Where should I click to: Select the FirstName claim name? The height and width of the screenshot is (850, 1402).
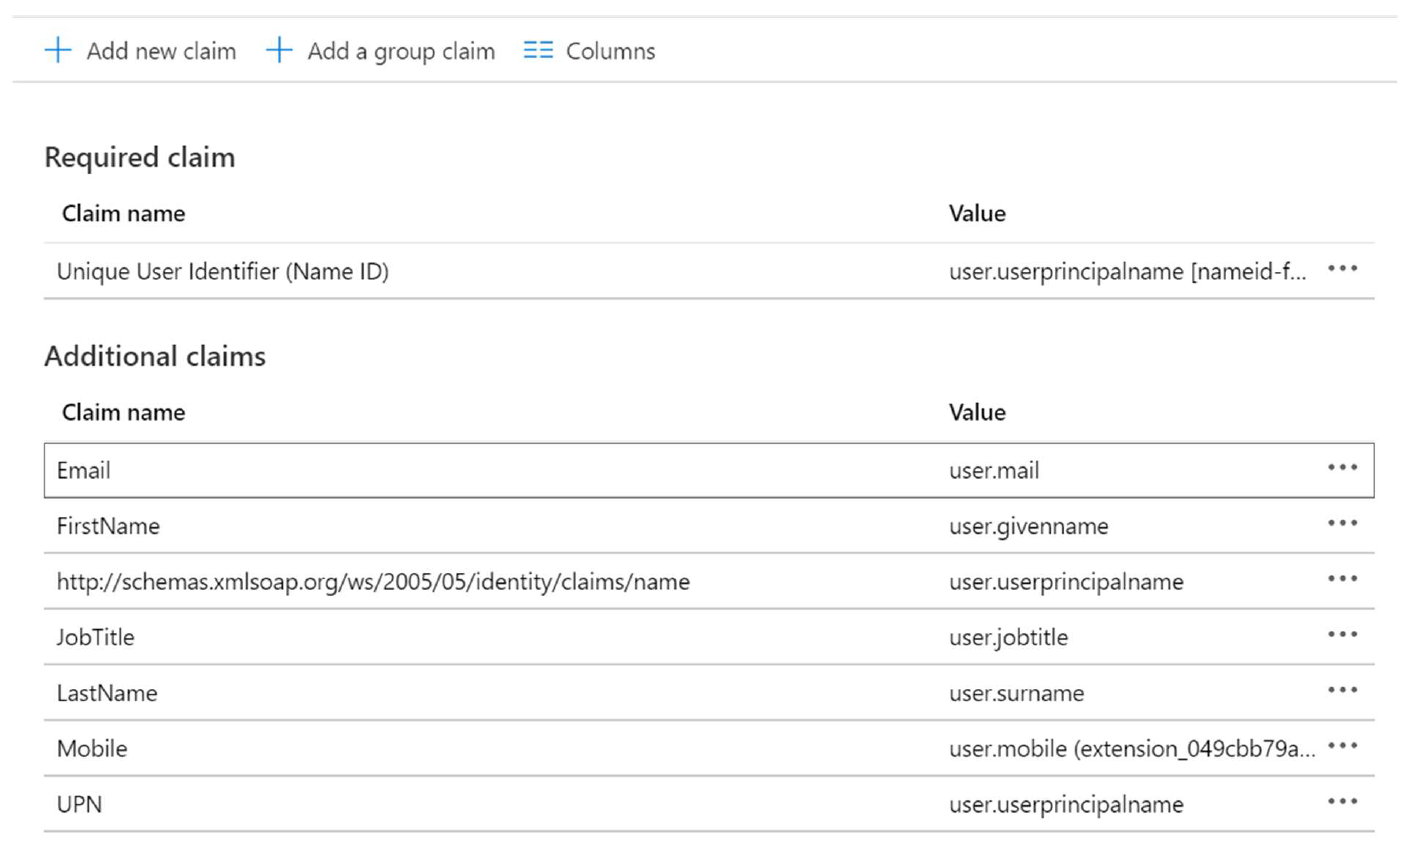click(x=108, y=526)
